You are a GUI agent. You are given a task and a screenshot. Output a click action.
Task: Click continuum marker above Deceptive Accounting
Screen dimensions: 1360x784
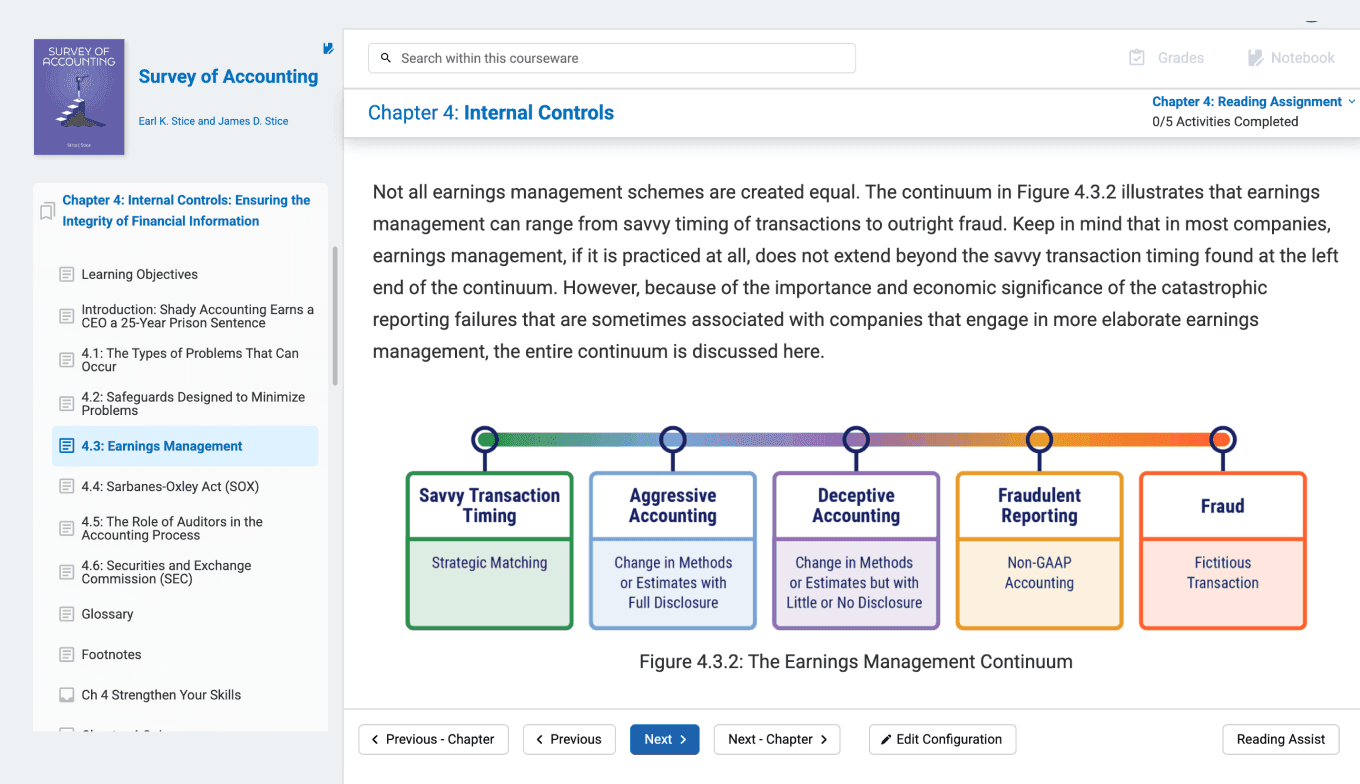pos(855,439)
